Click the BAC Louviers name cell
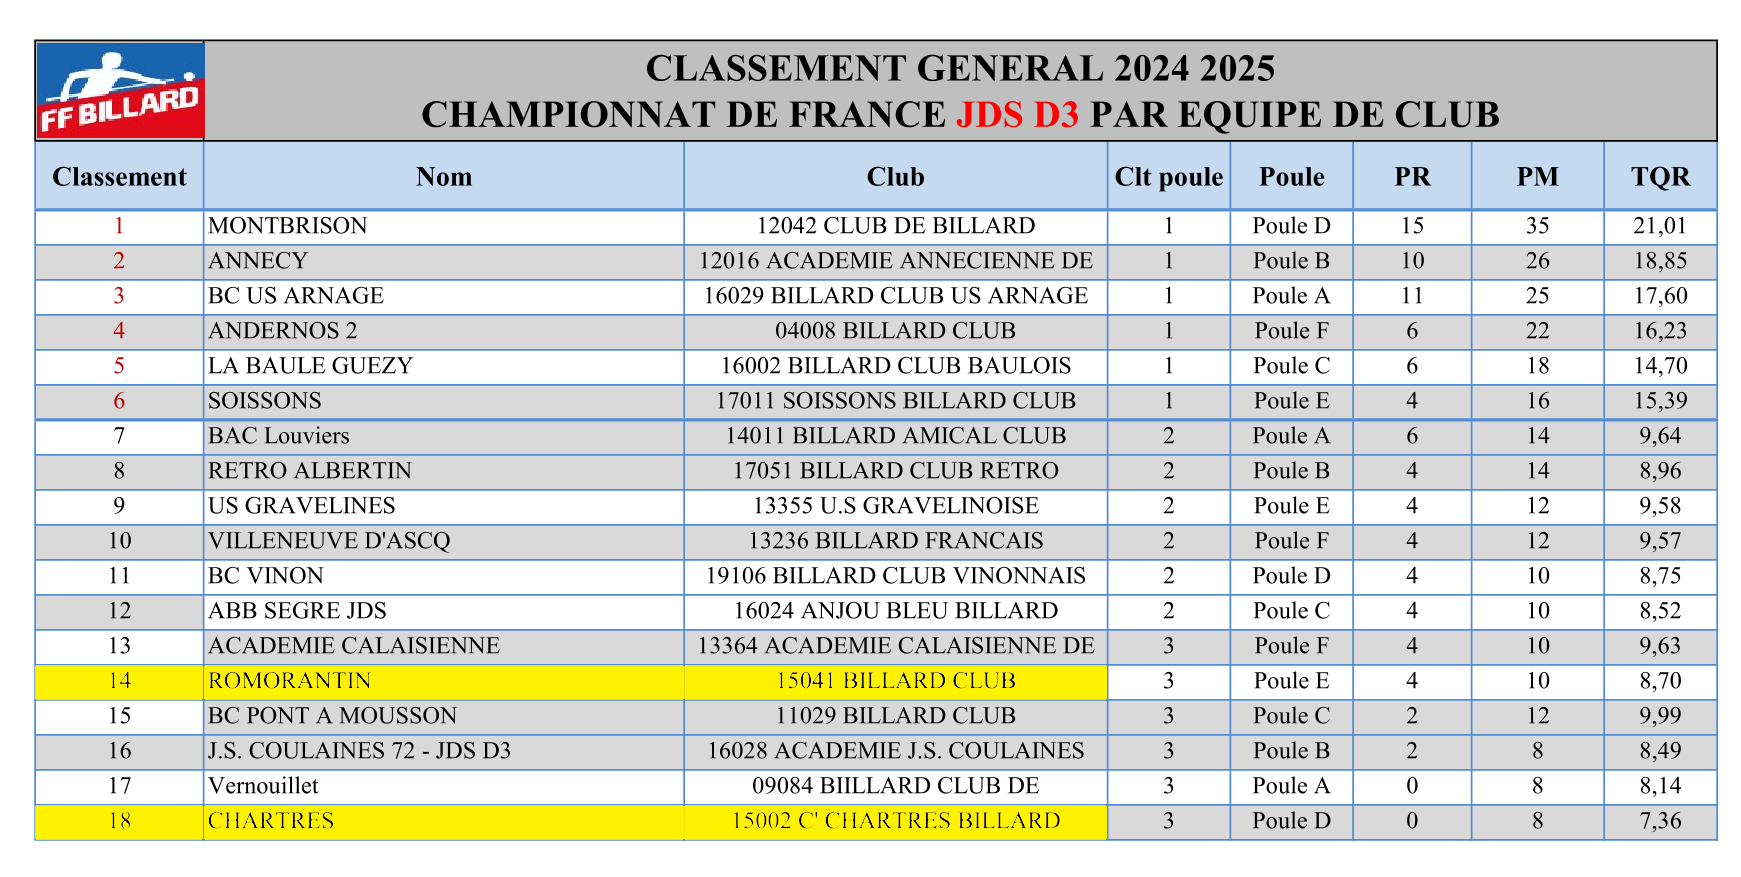This screenshot has width=1741, height=877. point(444,436)
